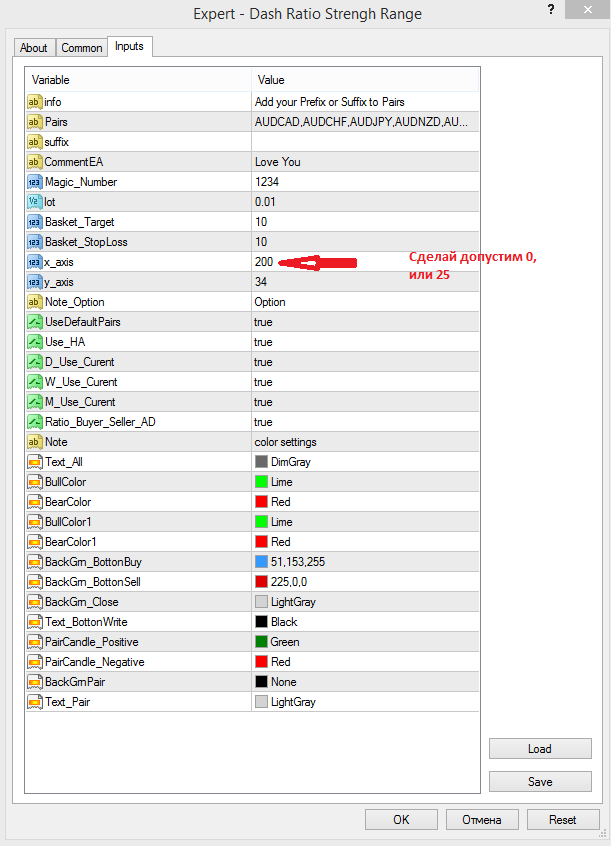Click the Magic_Number value 1234

click(x=365, y=182)
